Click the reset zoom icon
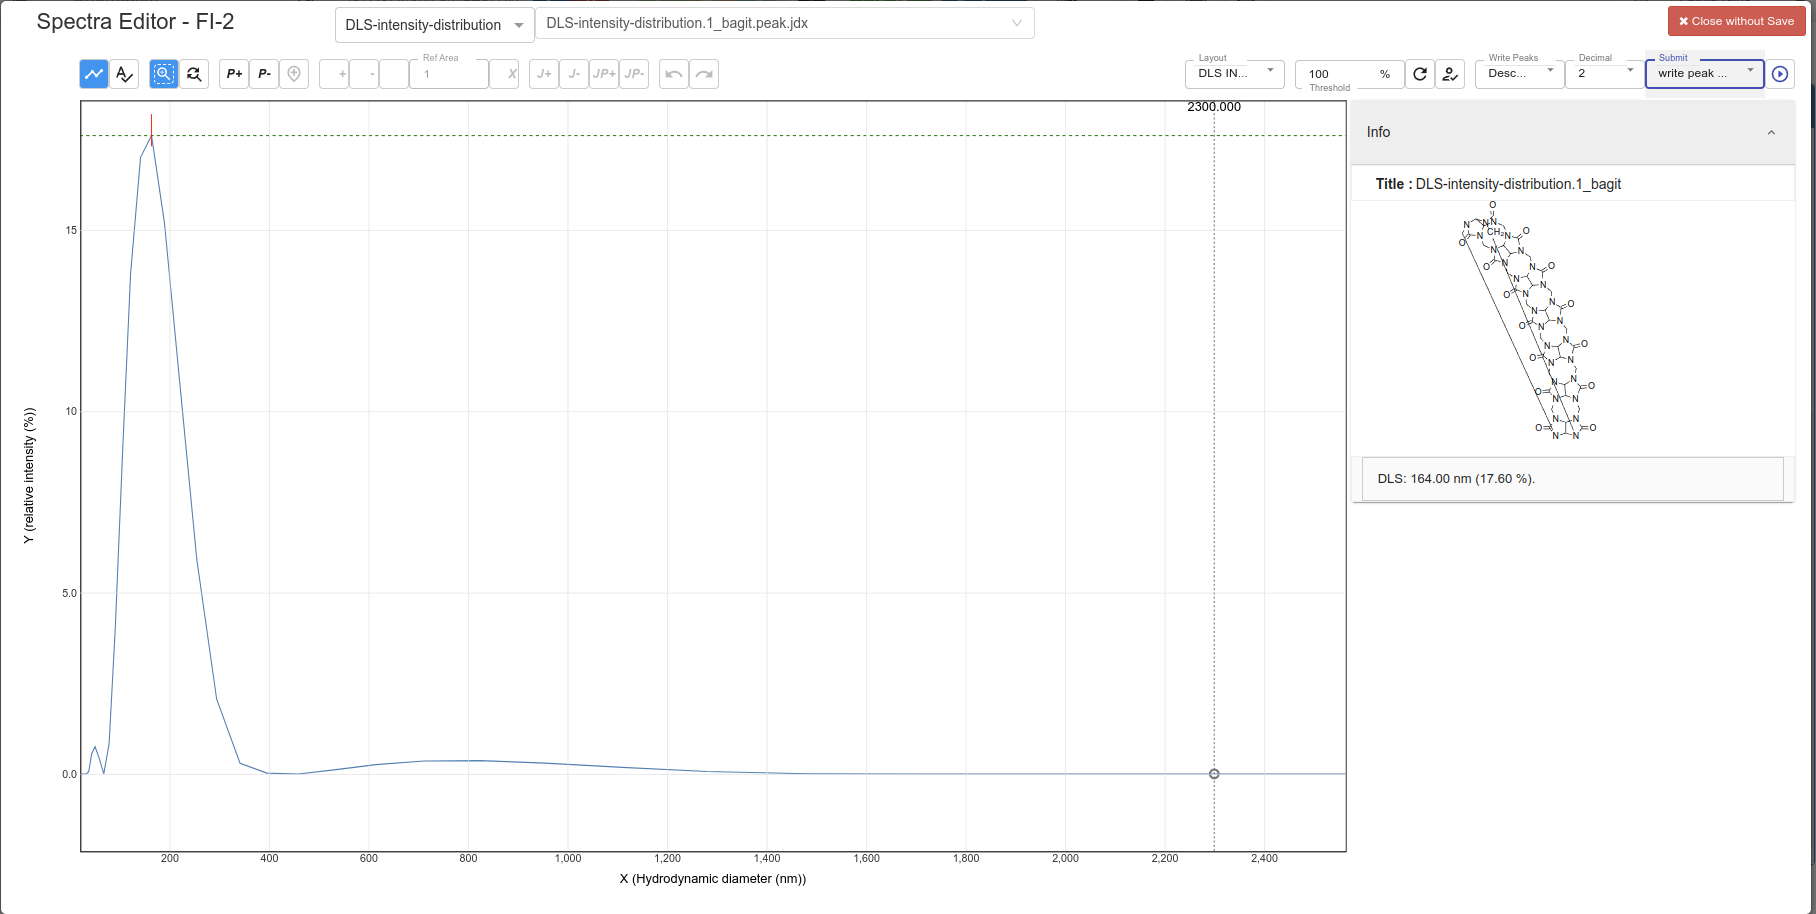 [x=194, y=73]
